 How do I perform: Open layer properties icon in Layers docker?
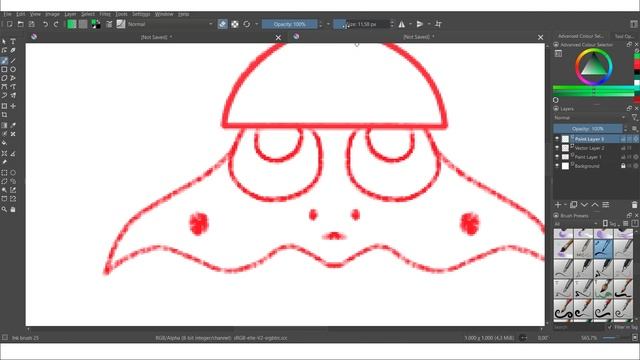(606, 205)
